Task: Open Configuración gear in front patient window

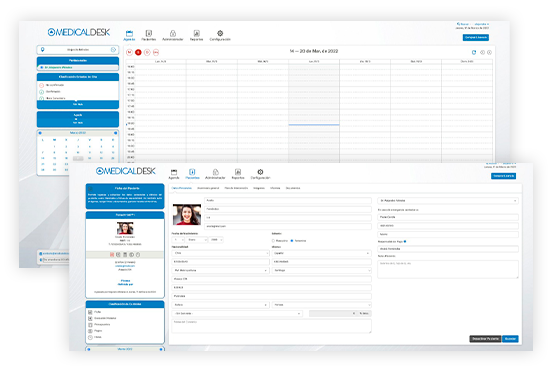Action: [260, 172]
